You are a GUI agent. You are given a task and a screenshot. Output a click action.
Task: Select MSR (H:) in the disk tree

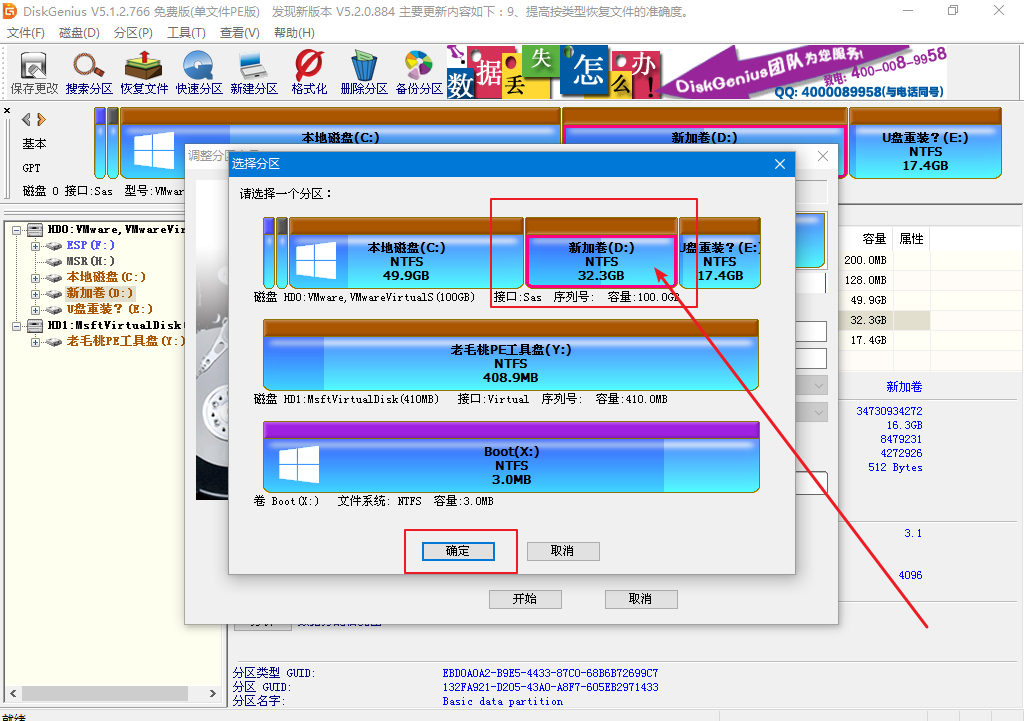point(90,261)
